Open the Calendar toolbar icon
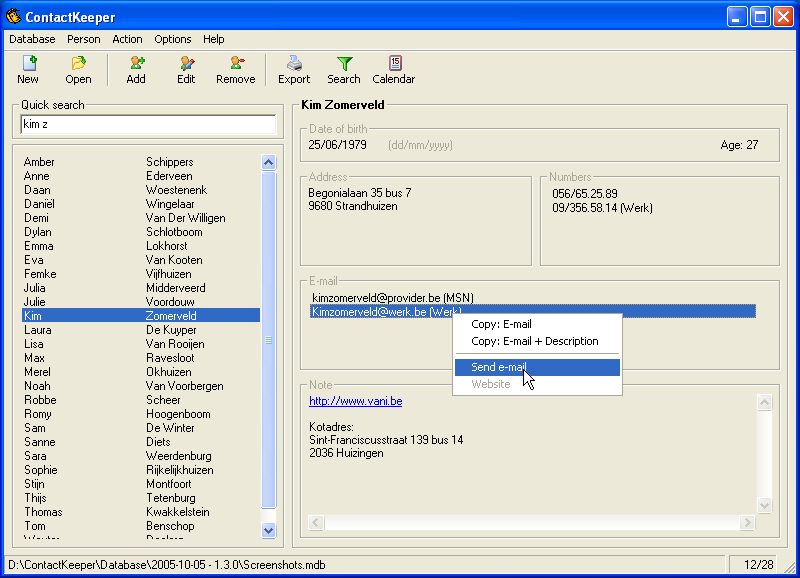 394,64
